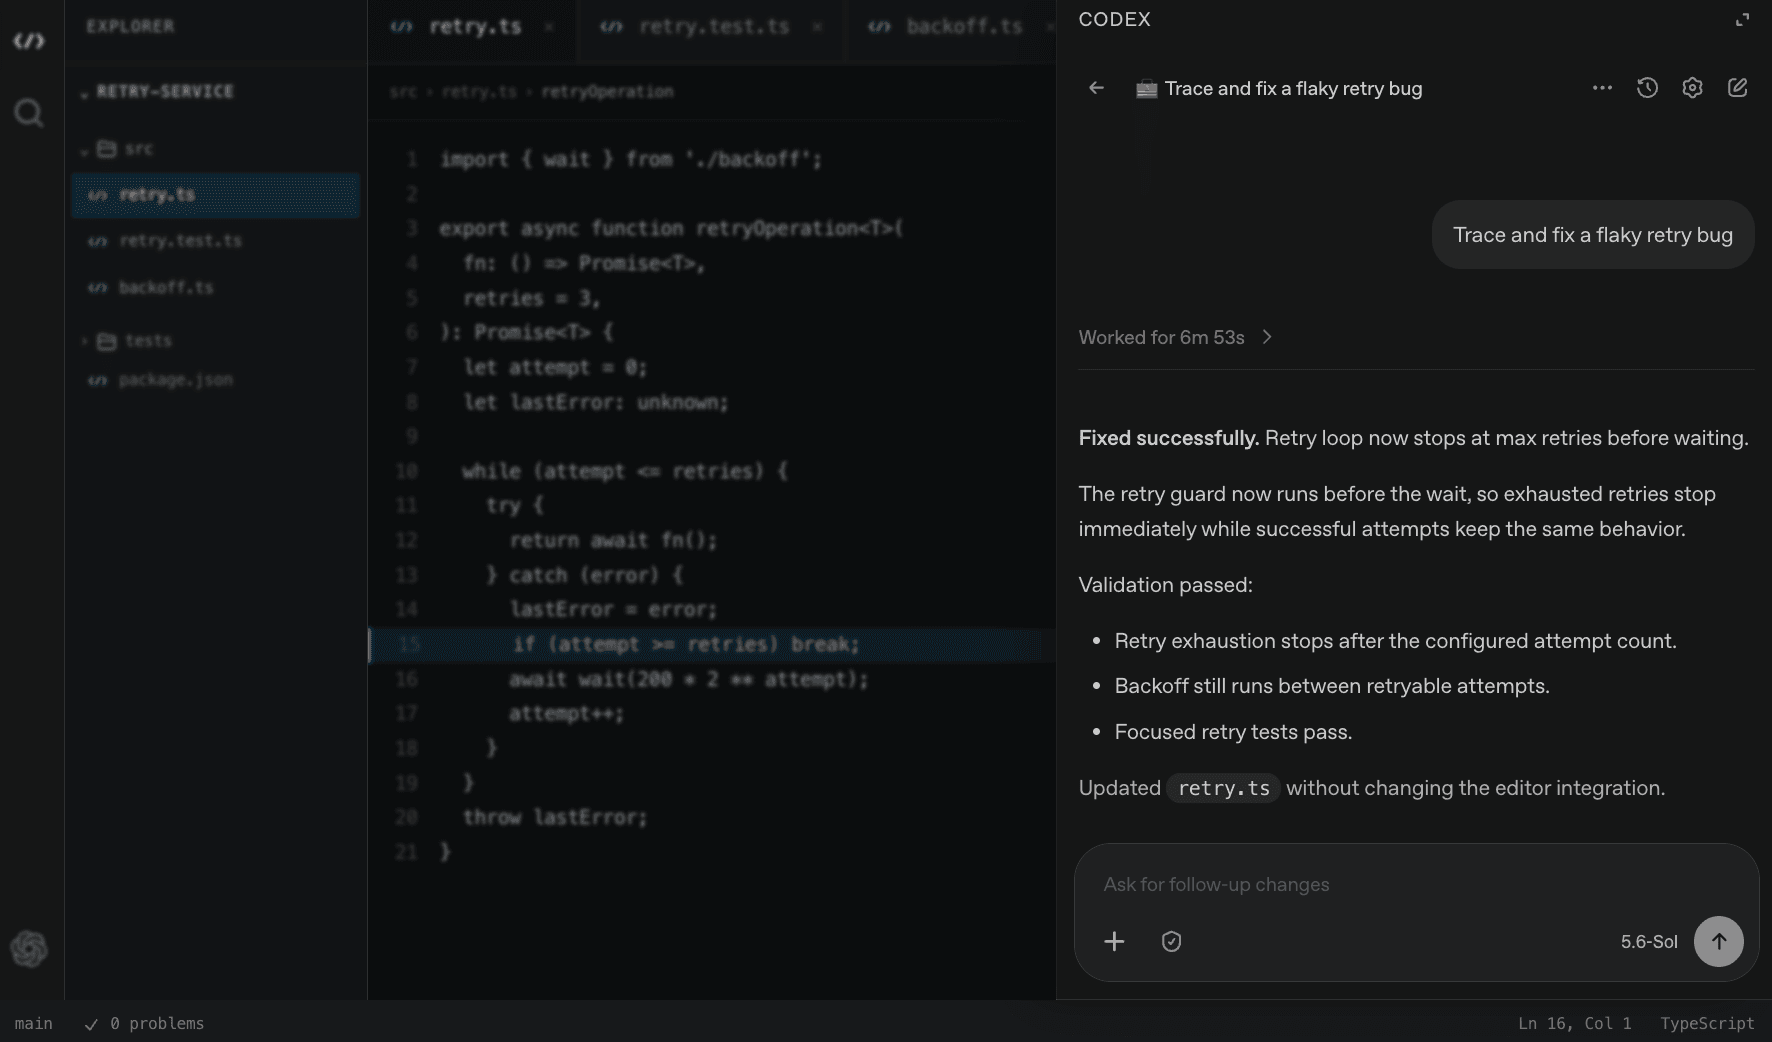
Task: Close the retry.ts tab
Action: tap(550, 27)
